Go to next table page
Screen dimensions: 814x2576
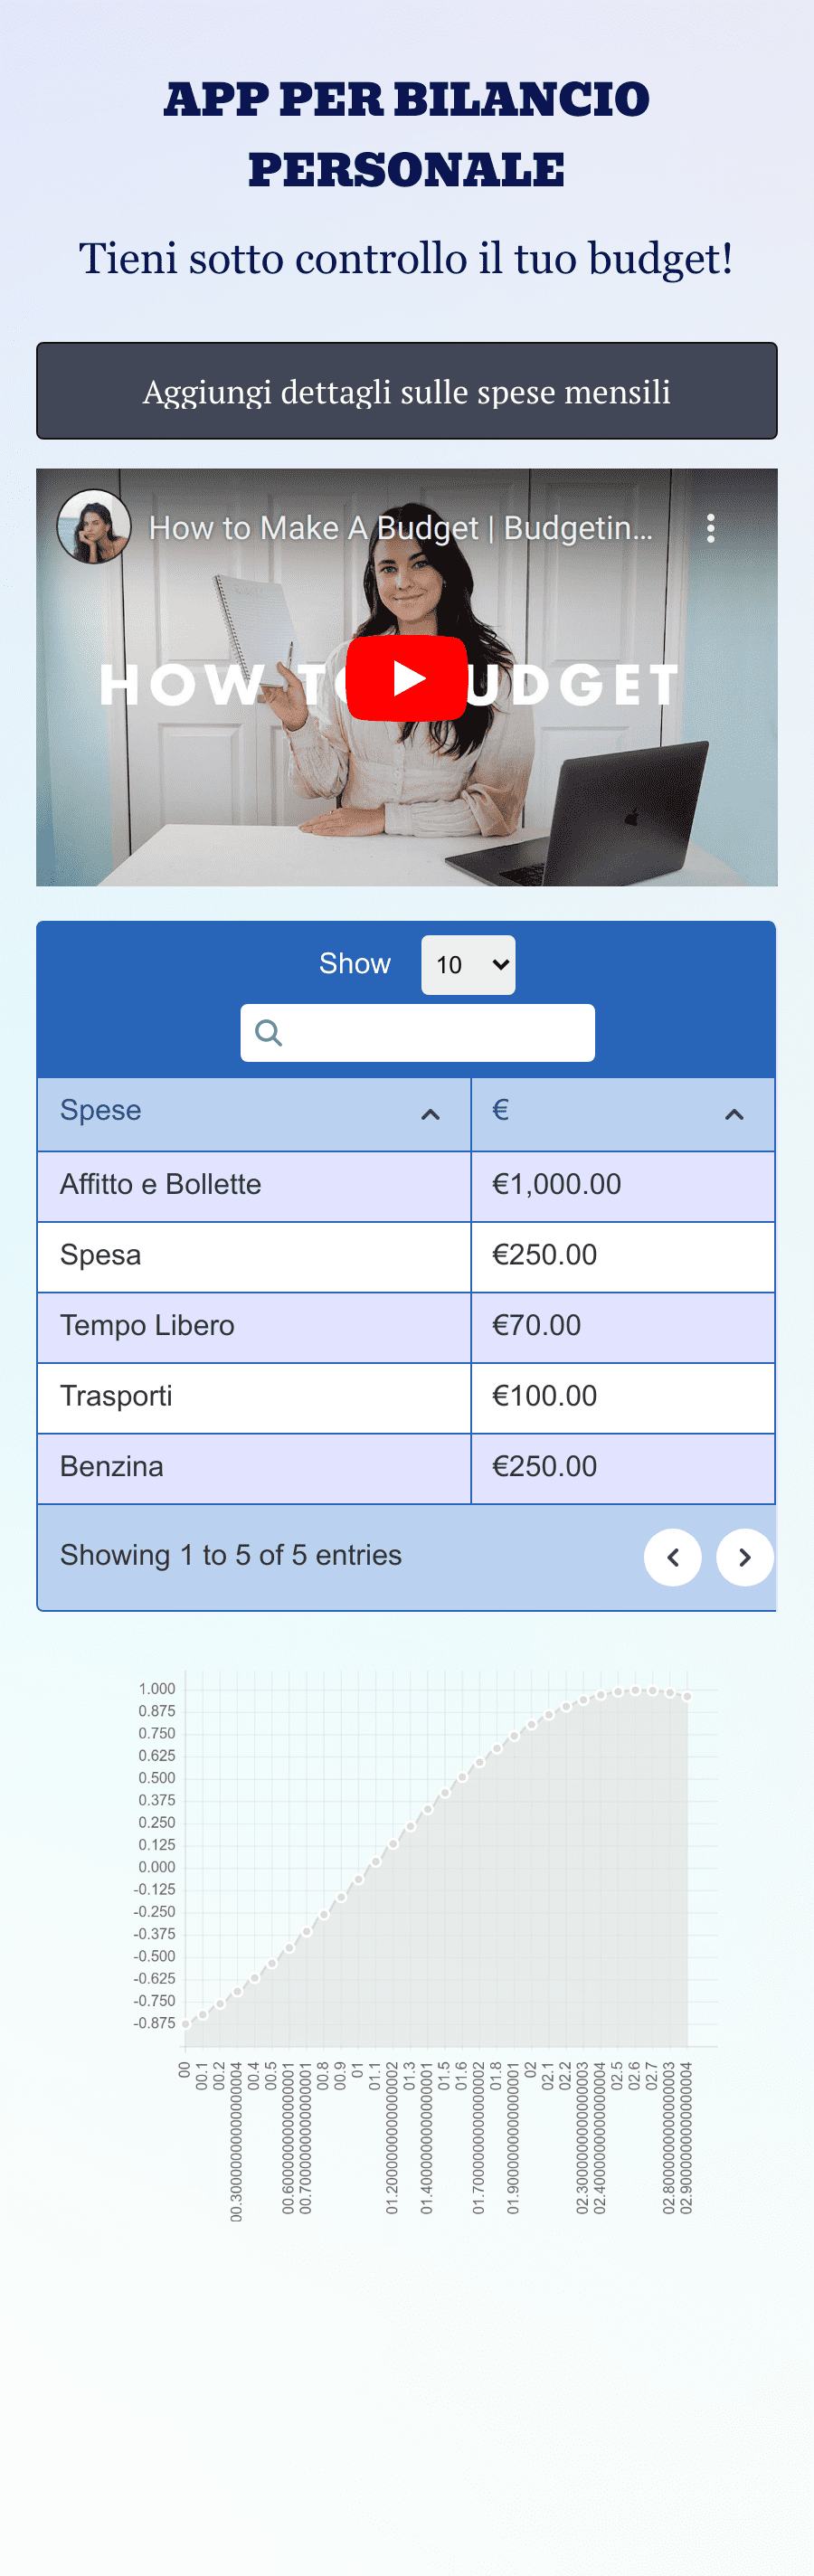tap(745, 1557)
